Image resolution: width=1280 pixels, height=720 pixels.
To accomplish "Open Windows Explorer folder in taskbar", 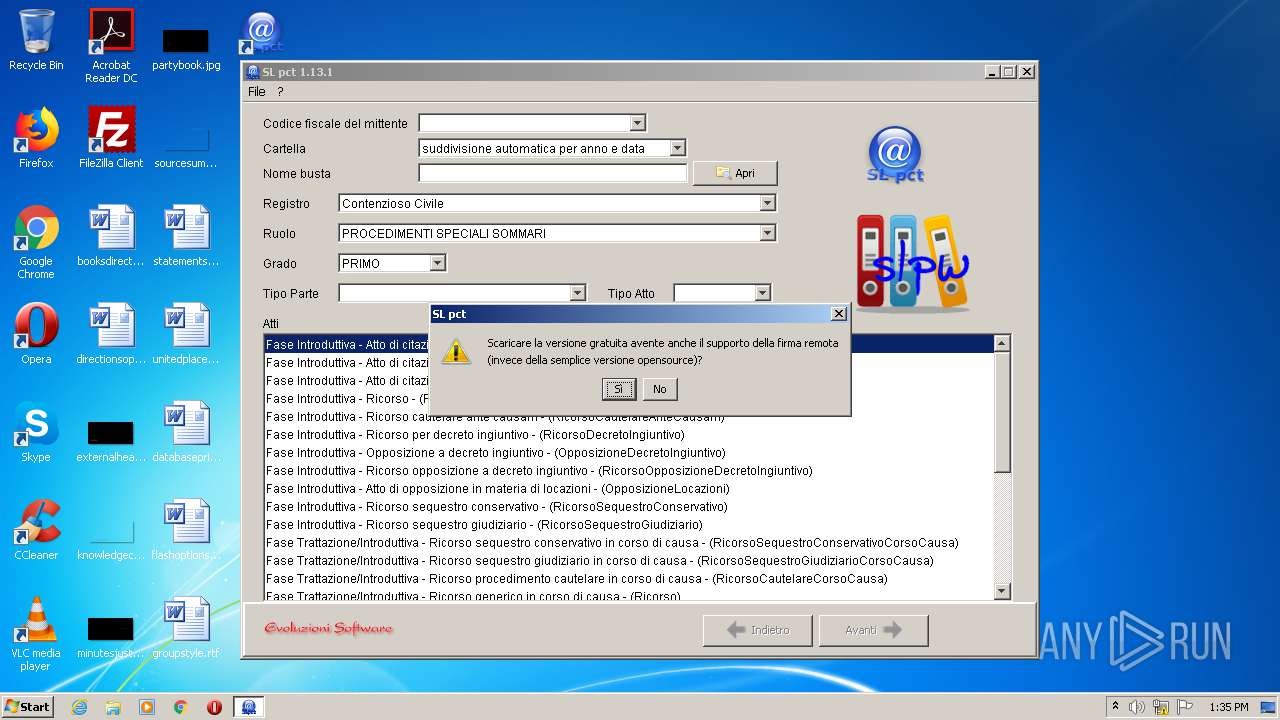I will (113, 707).
